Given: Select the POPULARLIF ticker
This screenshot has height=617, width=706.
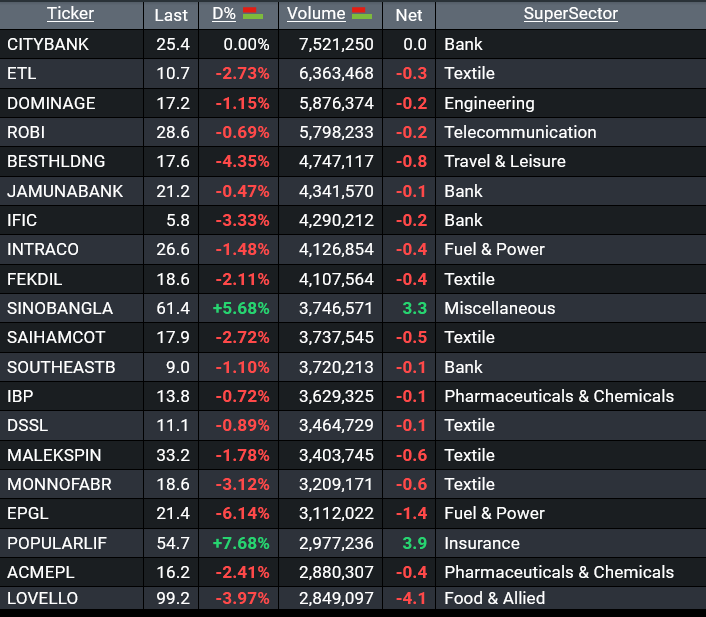Looking at the screenshot, I should pos(56,543).
